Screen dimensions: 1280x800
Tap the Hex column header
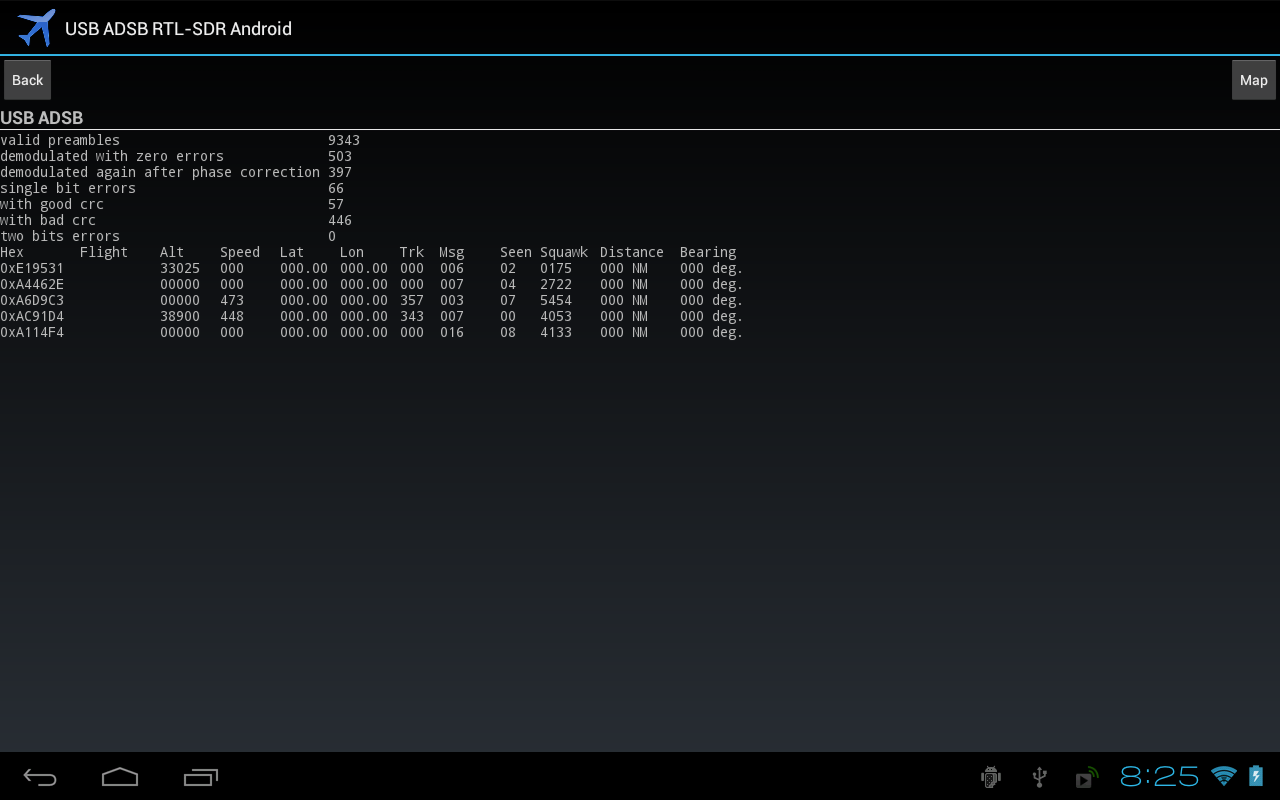[12, 252]
